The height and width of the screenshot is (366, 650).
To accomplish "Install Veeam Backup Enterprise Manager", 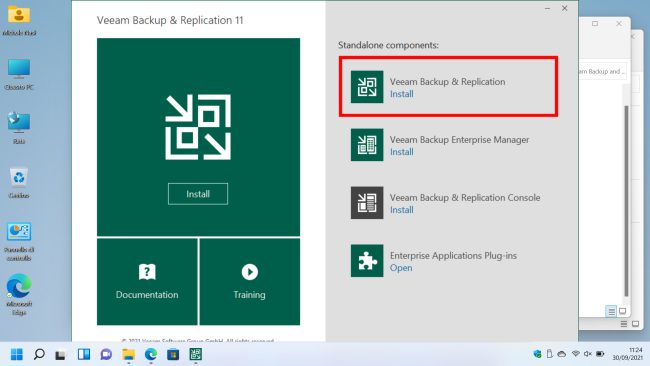I will [401, 152].
